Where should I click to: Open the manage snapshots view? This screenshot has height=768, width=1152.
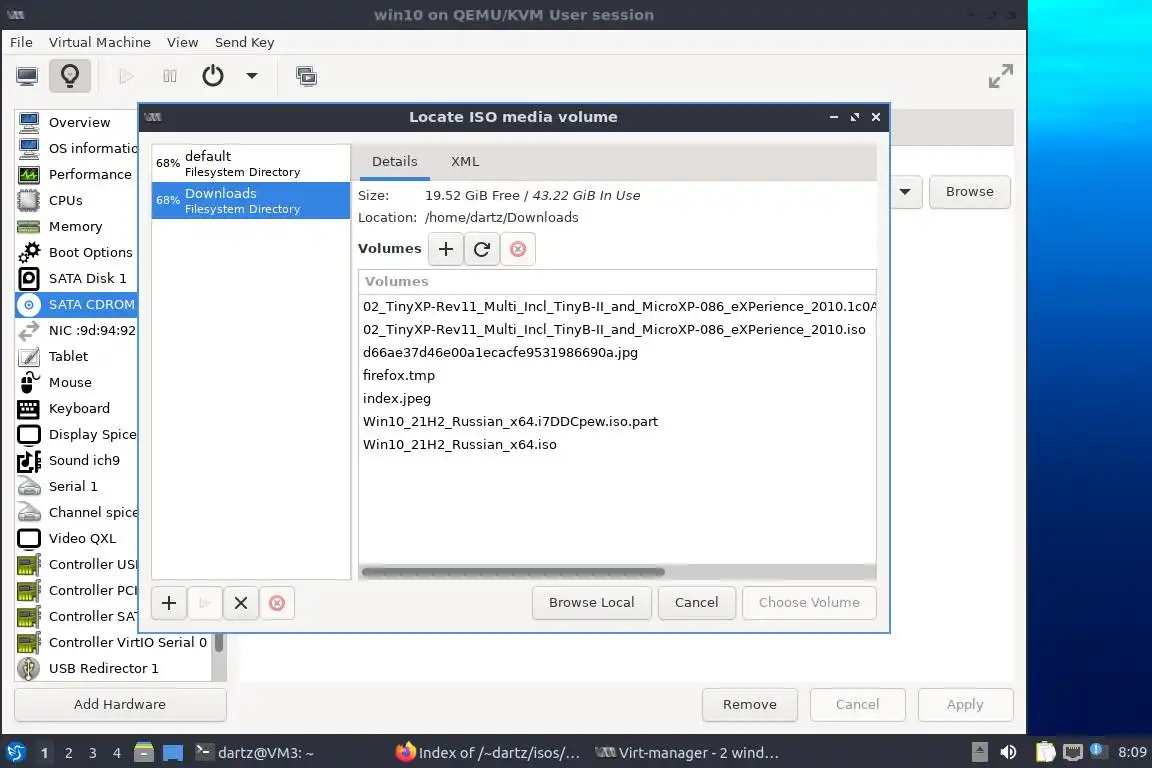click(x=306, y=76)
